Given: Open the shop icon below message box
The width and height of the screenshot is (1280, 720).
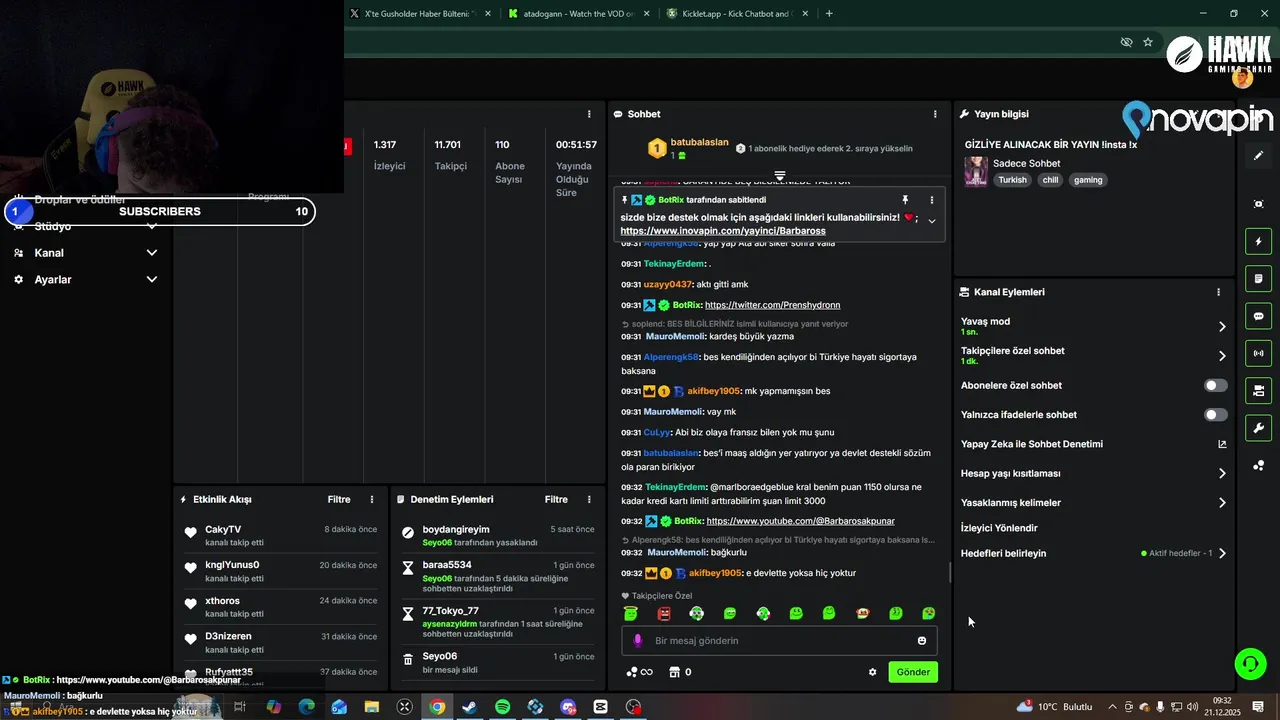Looking at the screenshot, I should pos(674,672).
